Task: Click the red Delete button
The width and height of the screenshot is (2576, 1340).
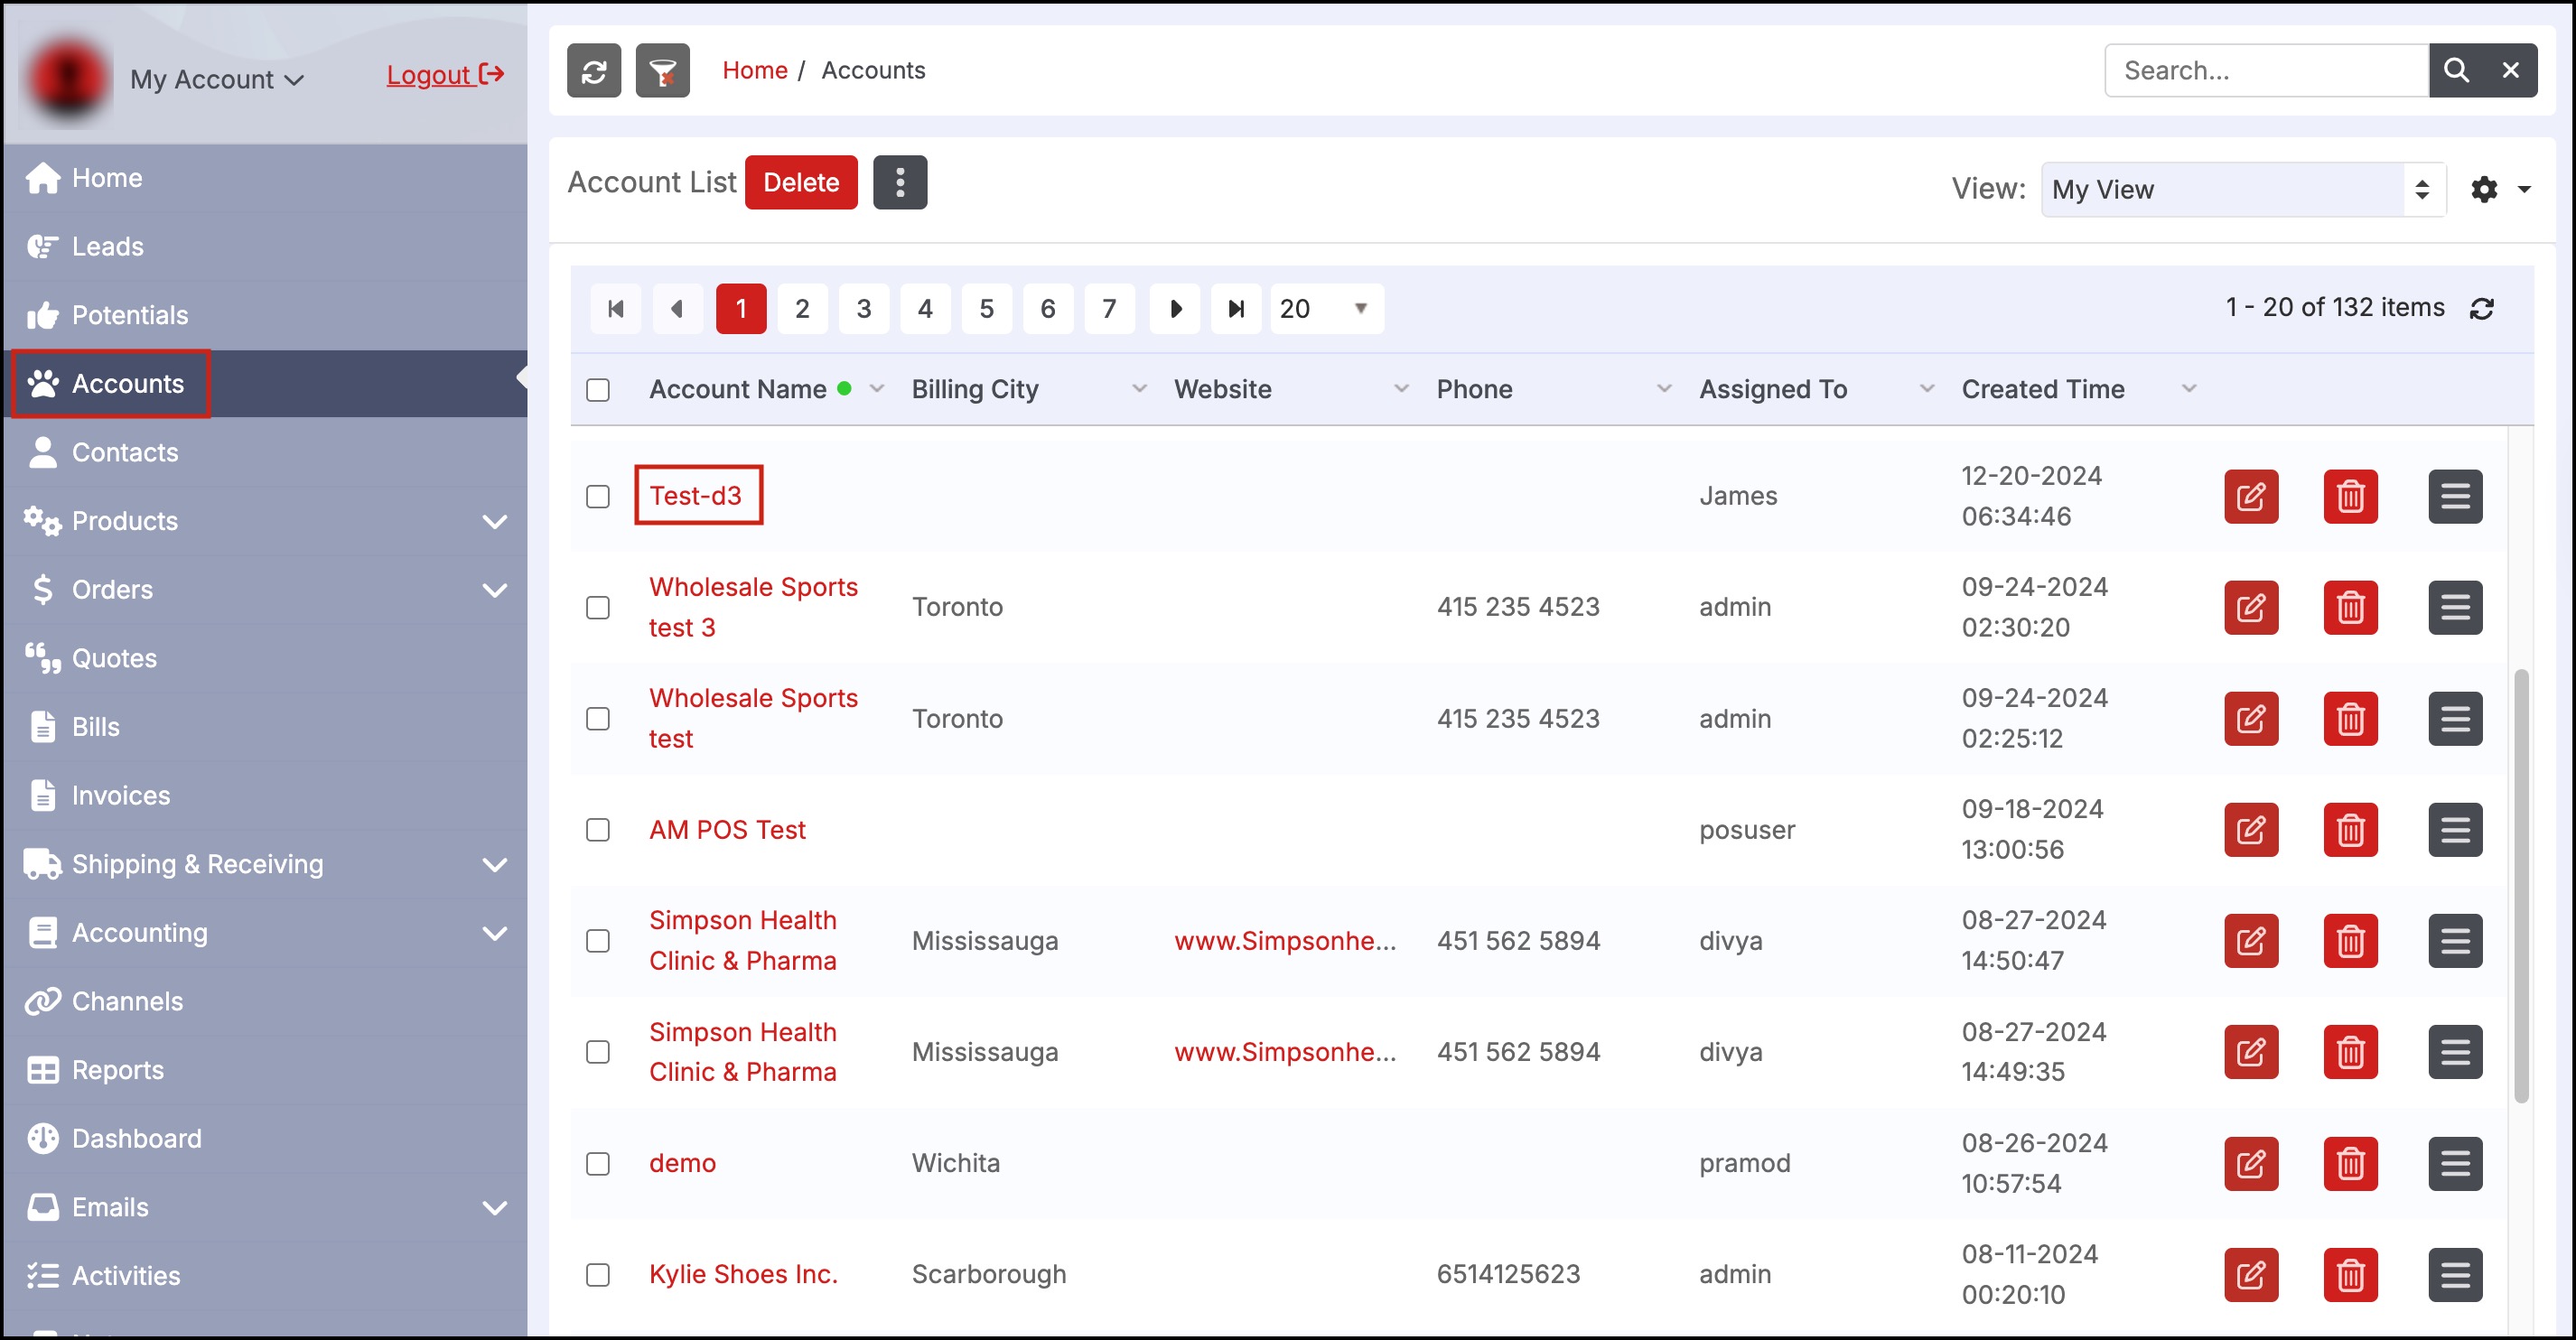Action: tap(800, 183)
